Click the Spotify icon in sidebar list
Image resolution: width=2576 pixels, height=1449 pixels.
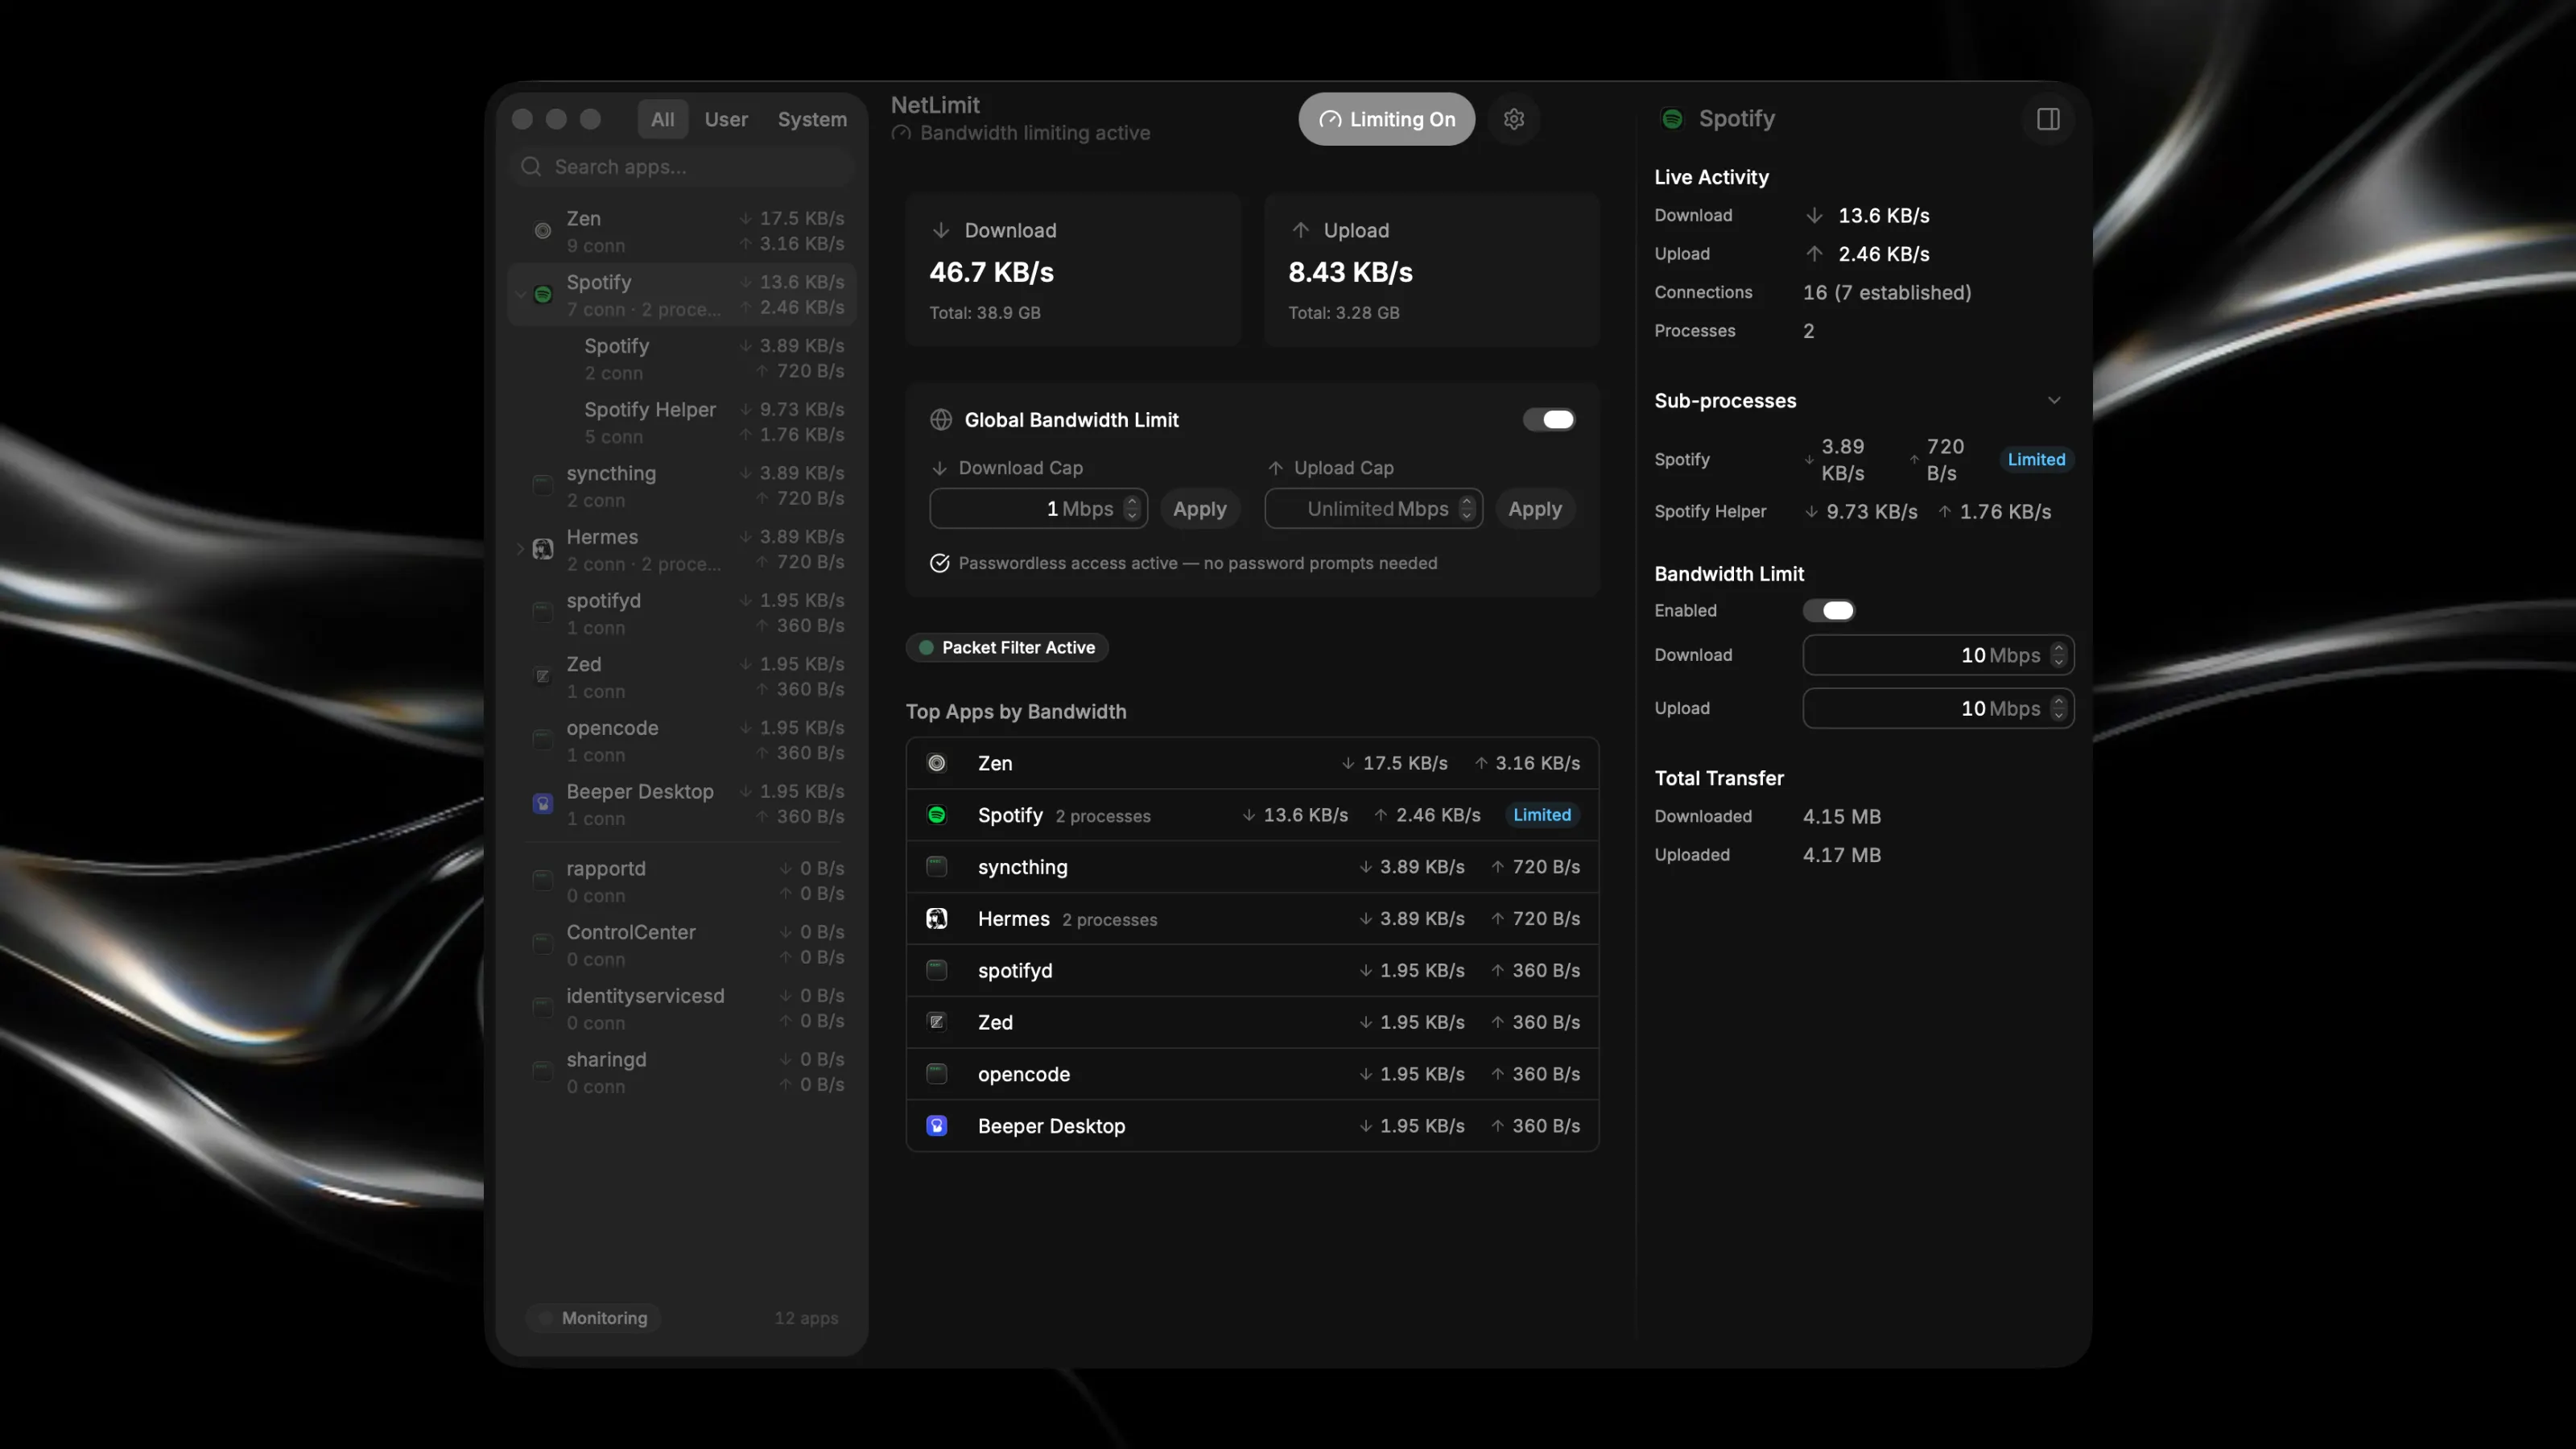click(x=543, y=295)
